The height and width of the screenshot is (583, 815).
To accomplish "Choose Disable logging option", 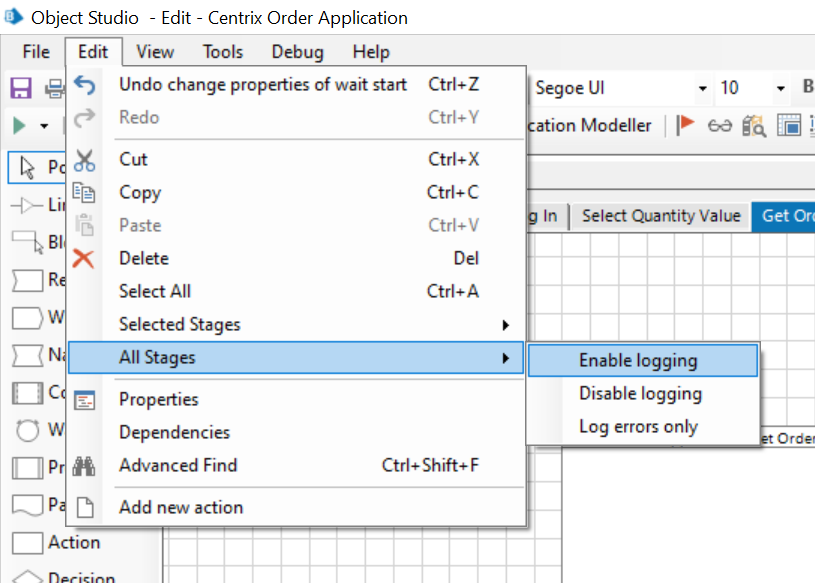I will (640, 394).
